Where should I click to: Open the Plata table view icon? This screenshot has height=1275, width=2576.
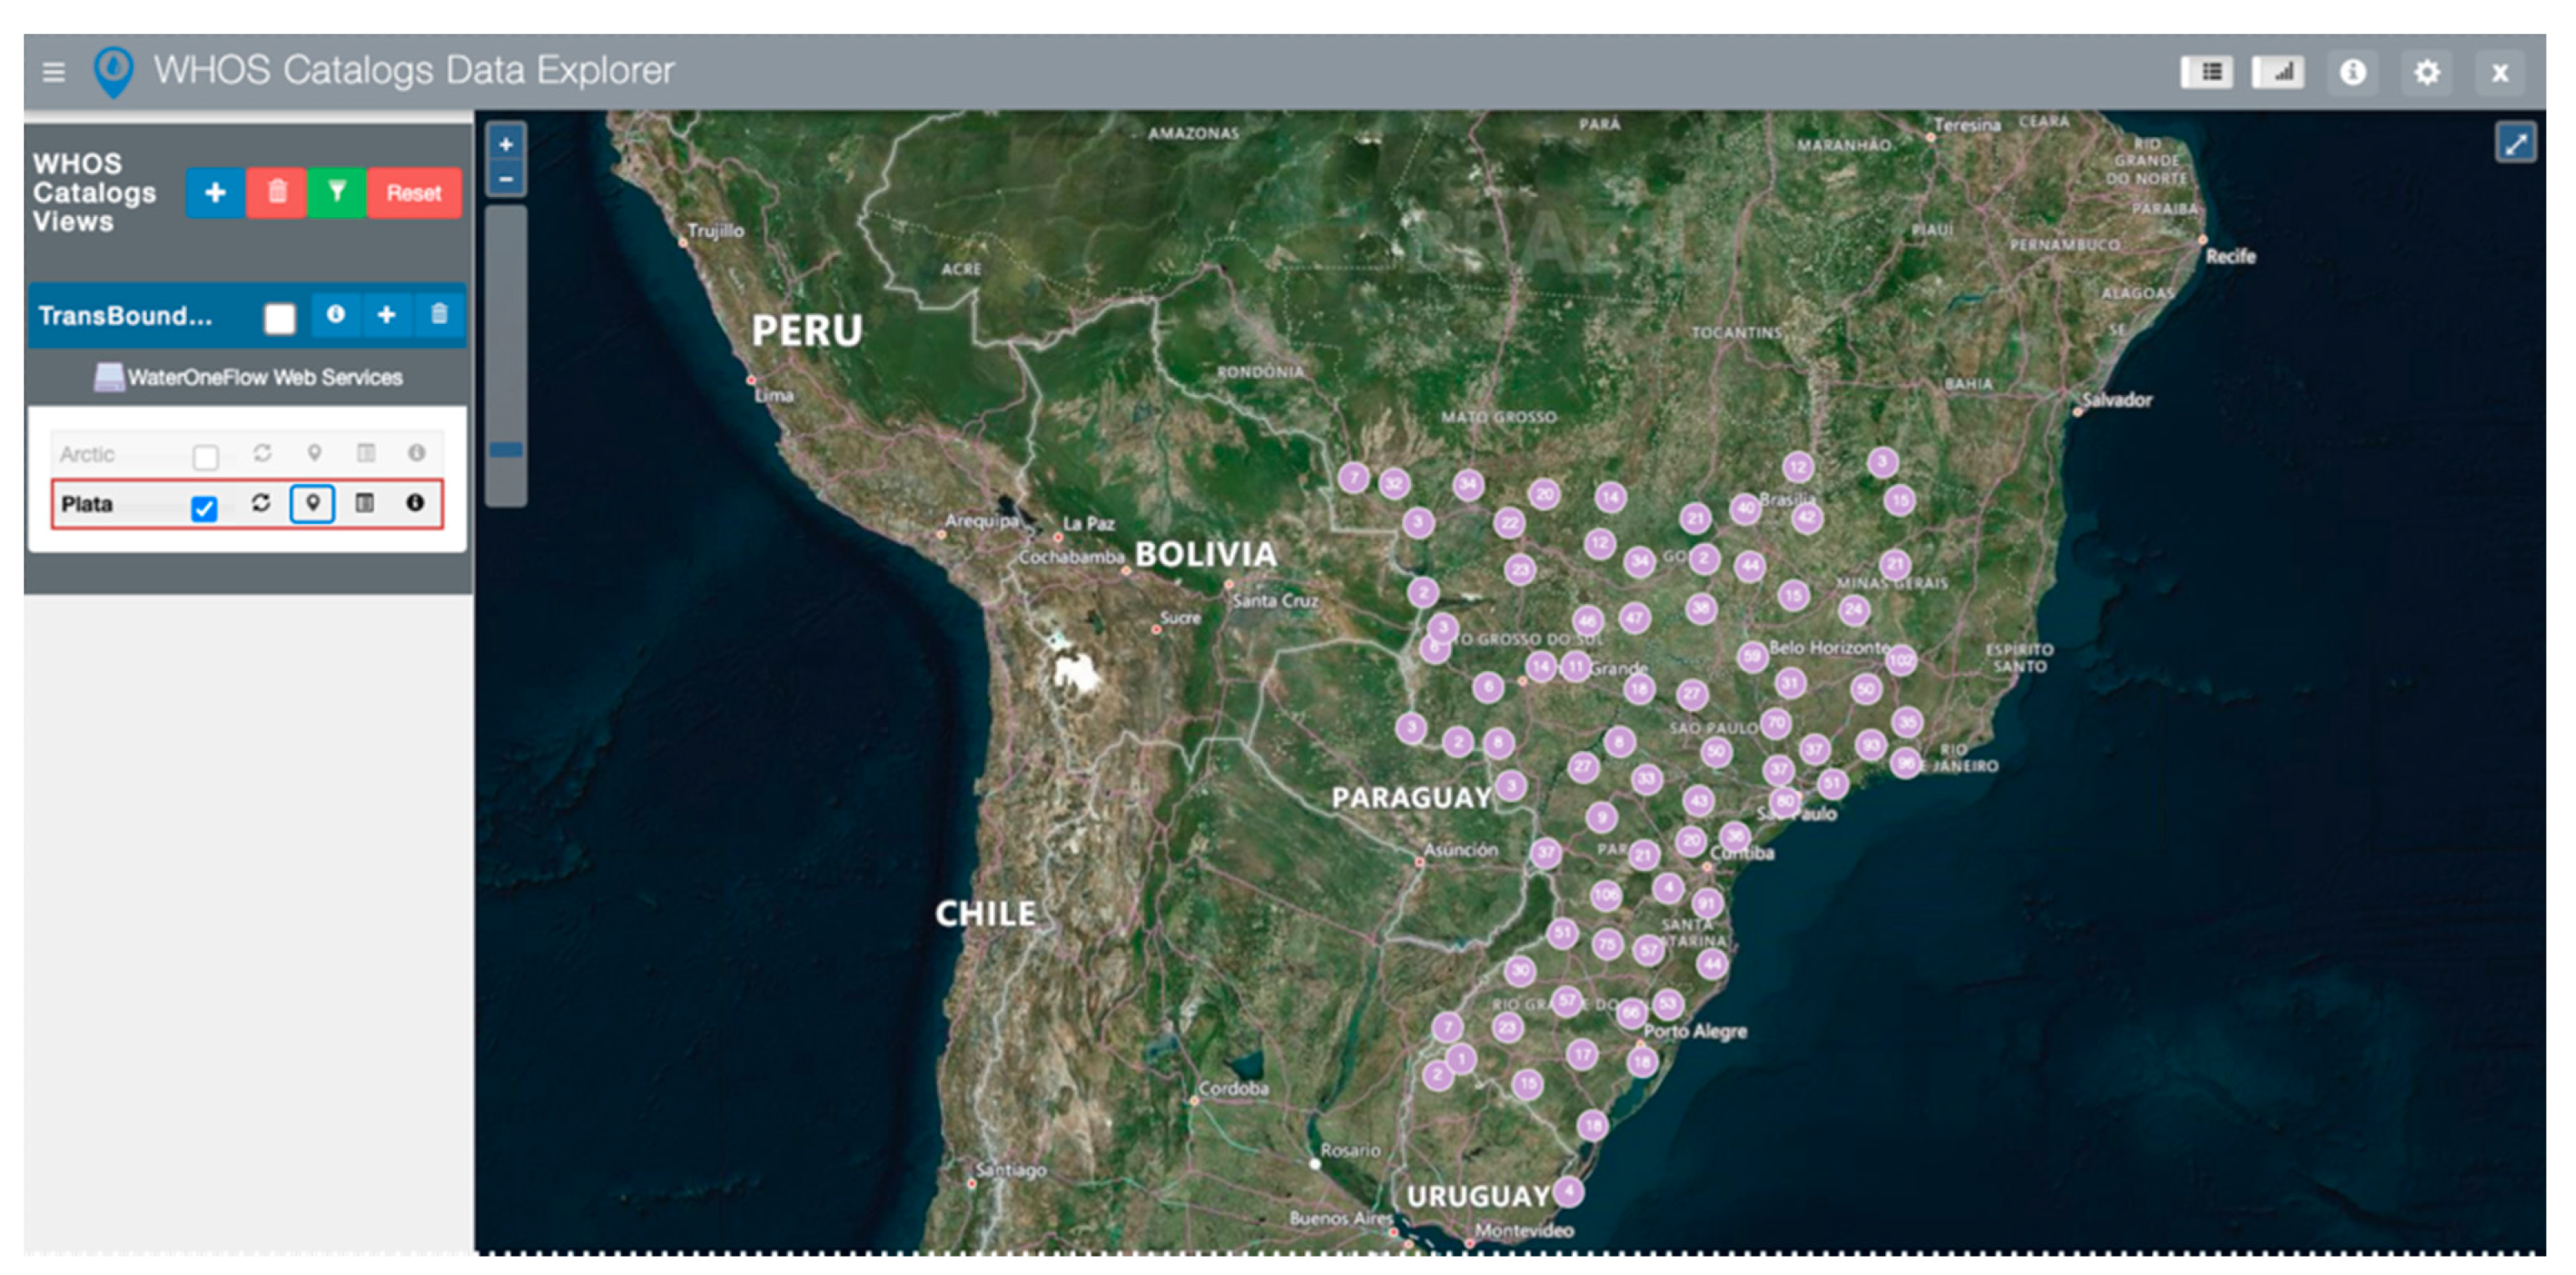pos(365,503)
